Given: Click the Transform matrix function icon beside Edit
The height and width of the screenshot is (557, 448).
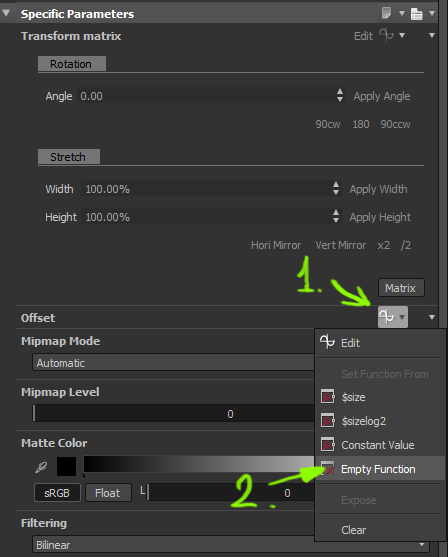Looking at the screenshot, I should coord(386,35).
